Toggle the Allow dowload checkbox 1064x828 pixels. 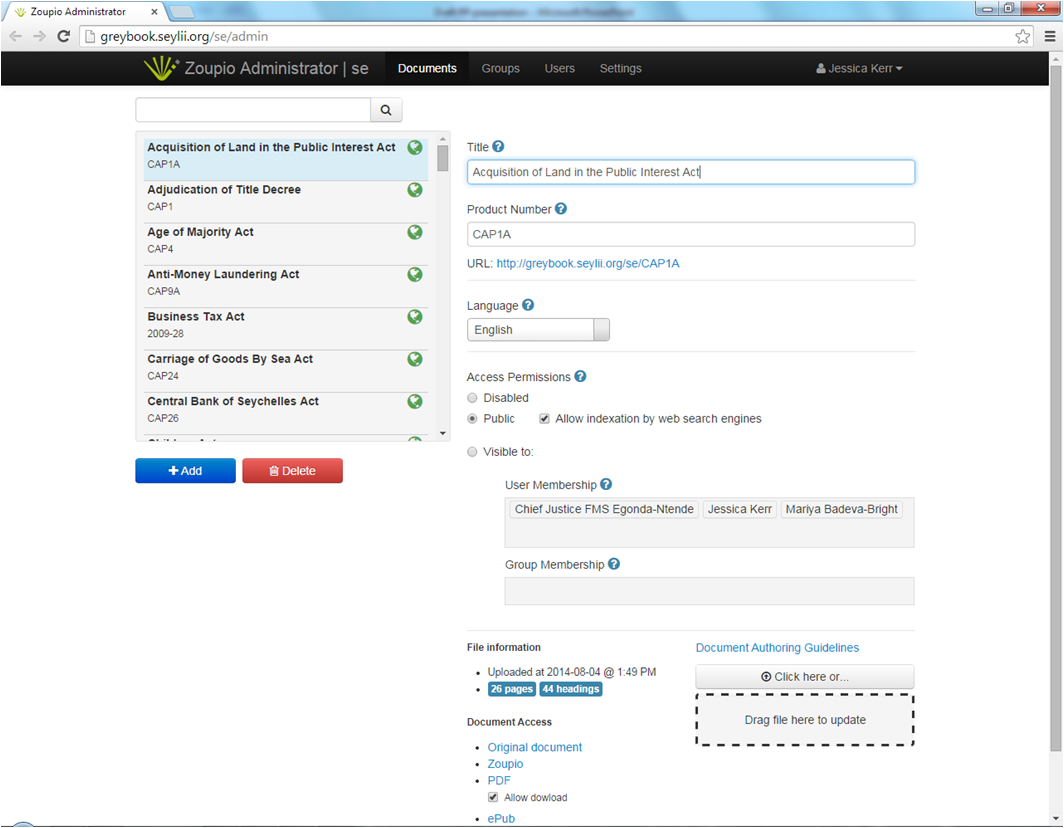pos(493,798)
